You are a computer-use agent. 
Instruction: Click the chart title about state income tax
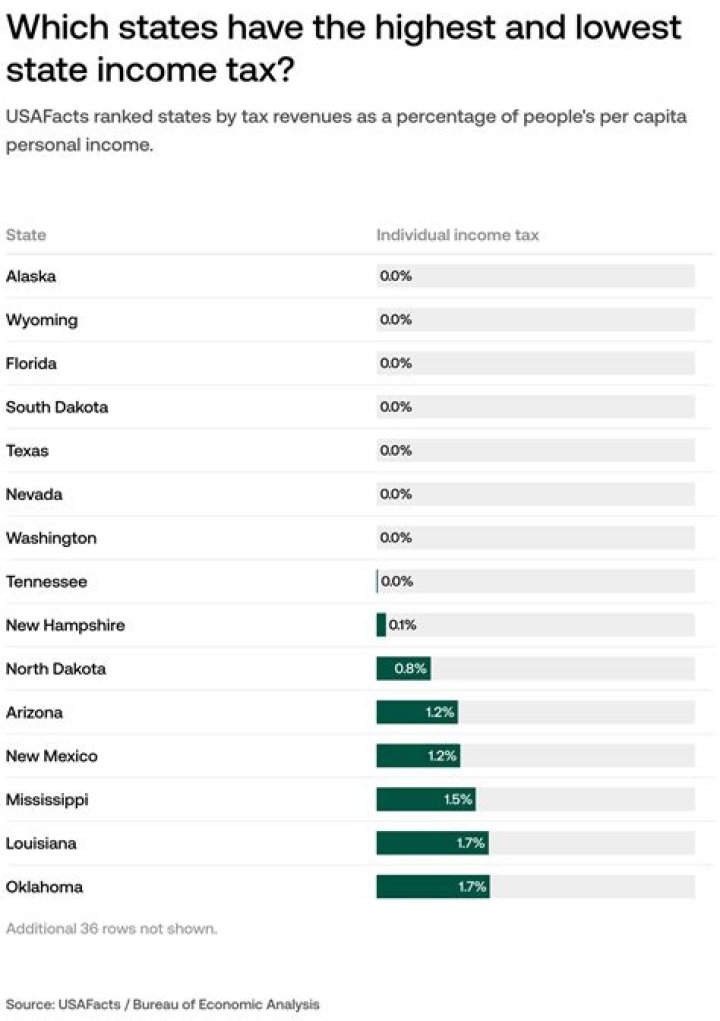(x=343, y=48)
